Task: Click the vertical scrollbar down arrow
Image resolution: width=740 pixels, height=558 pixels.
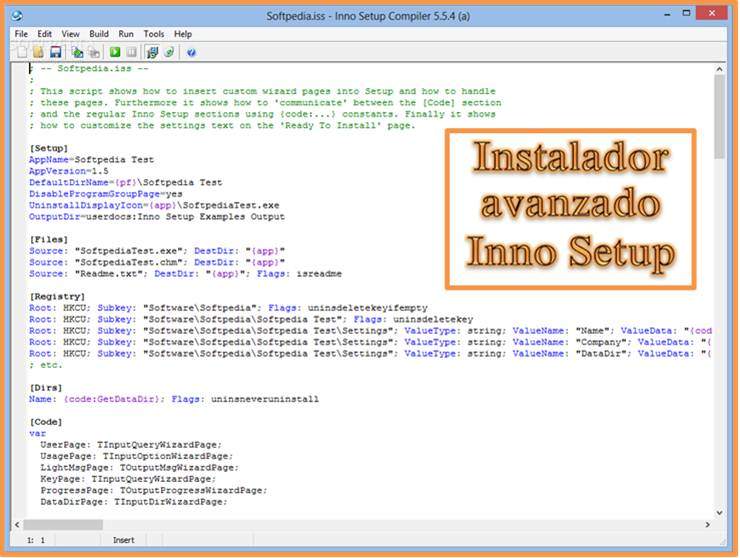Action: click(719, 512)
